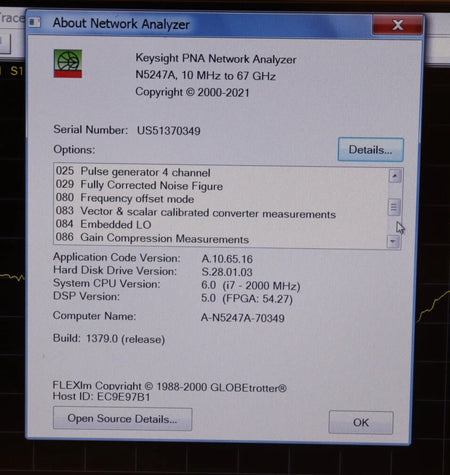Select option 025 Pulse generator 4 channel
The height and width of the screenshot is (475, 450).
pyautogui.click(x=133, y=172)
